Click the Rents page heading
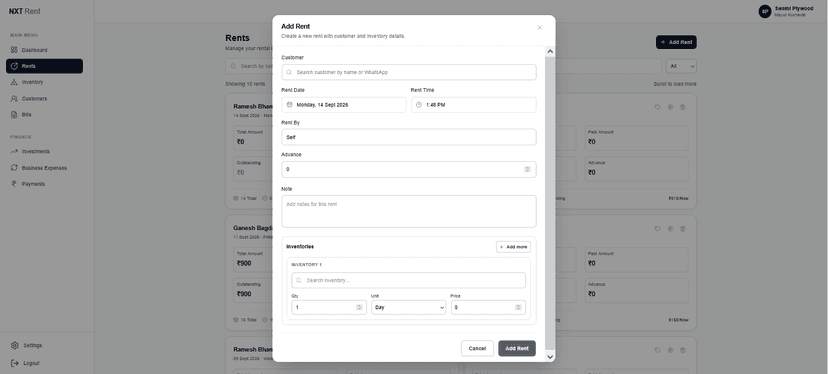Screen dimensions: 828x374 click(237, 38)
